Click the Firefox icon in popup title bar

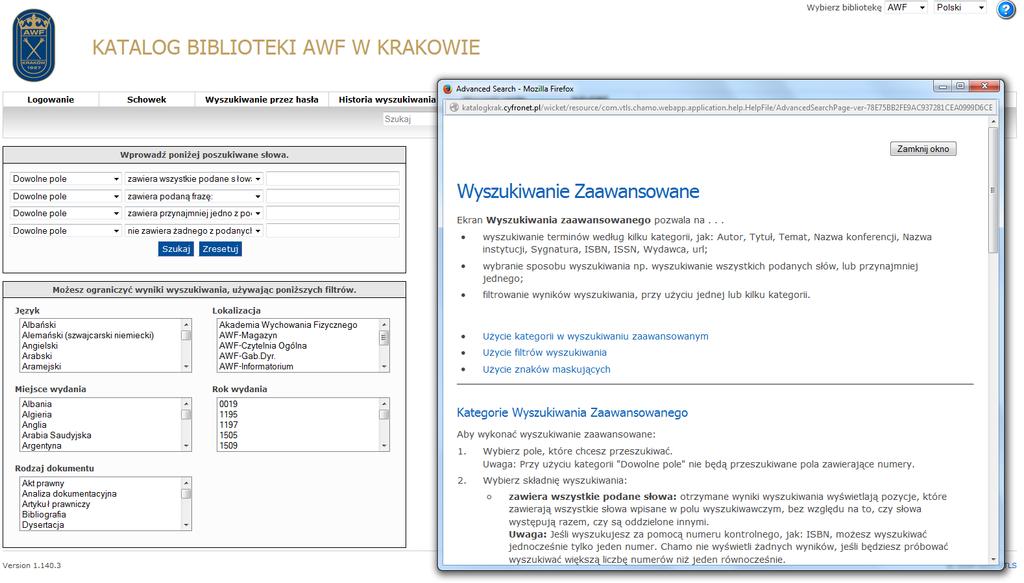[x=447, y=89]
